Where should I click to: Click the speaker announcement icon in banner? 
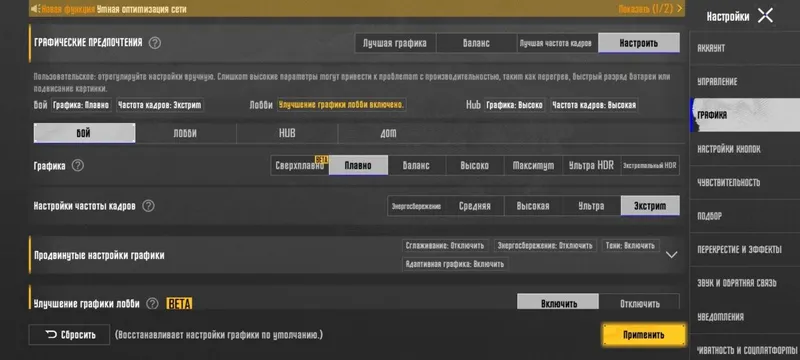point(35,9)
